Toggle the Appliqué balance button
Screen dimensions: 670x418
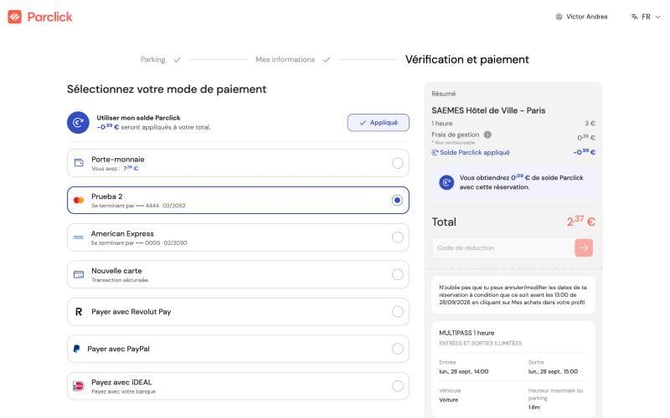pyautogui.click(x=378, y=123)
